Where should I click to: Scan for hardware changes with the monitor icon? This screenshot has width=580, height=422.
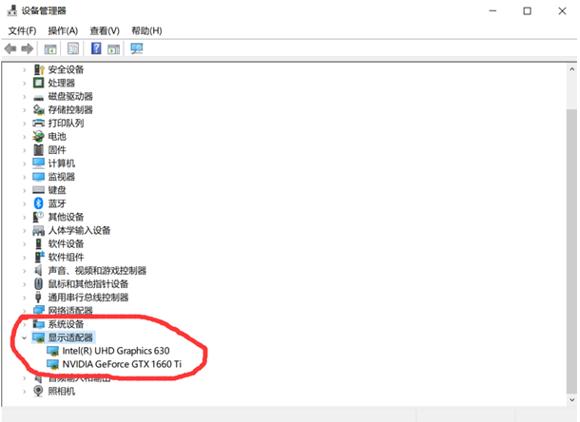coord(136,48)
